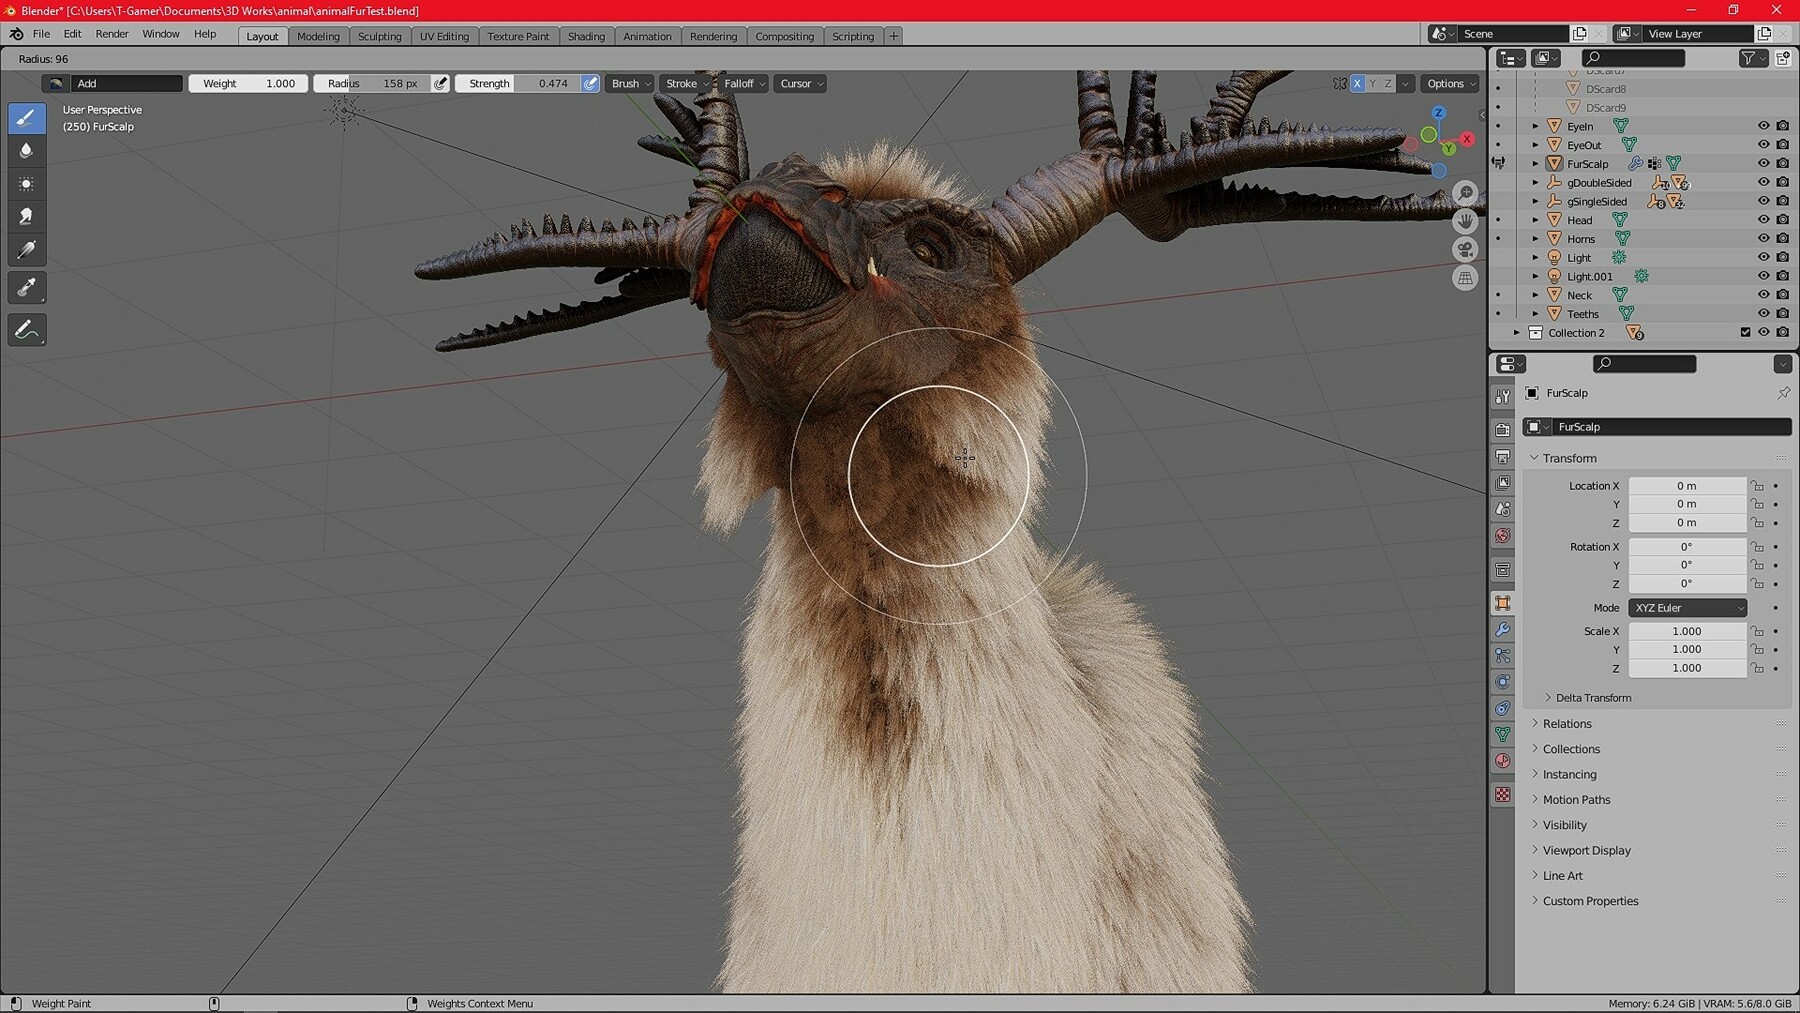1800x1013 pixels.
Task: Select the Annotate tool
Action: [x=27, y=330]
